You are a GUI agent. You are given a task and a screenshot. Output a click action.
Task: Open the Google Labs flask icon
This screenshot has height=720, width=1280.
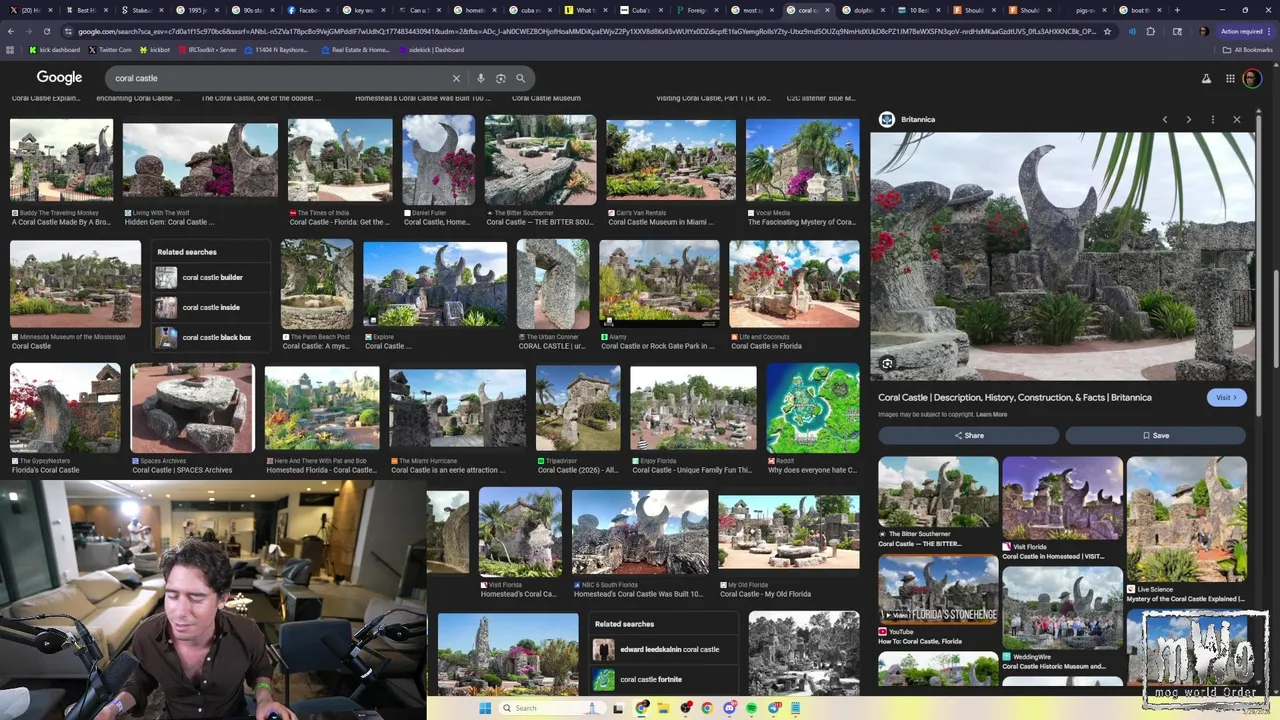point(1206,78)
